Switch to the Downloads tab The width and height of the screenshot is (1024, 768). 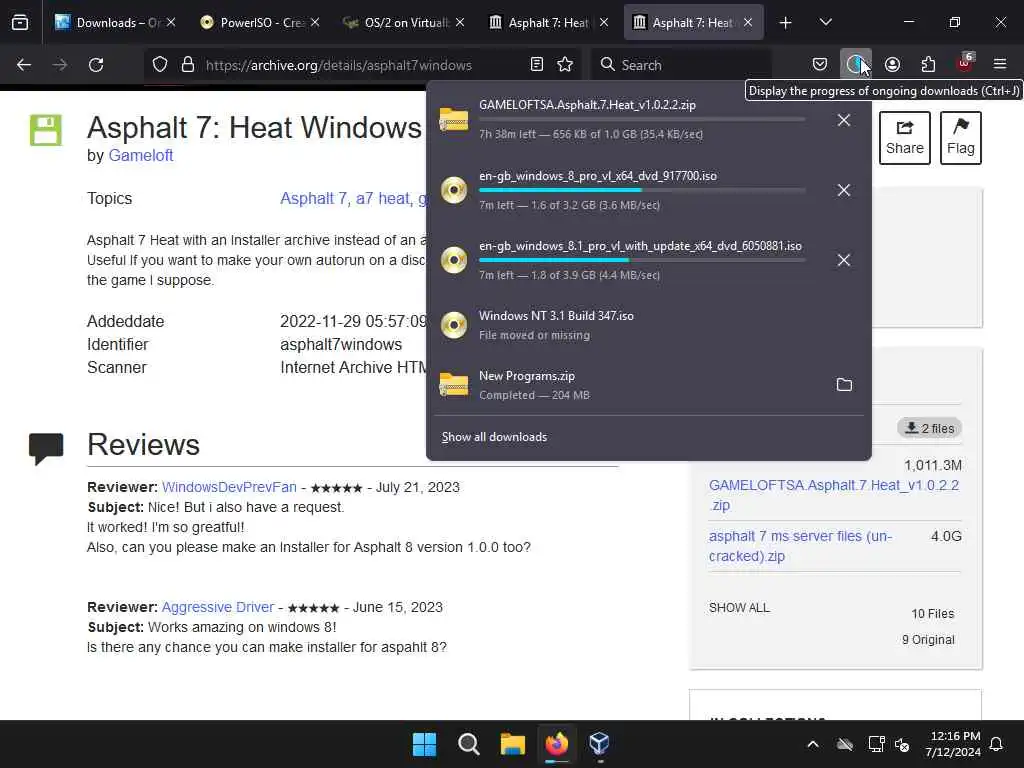click(116, 23)
